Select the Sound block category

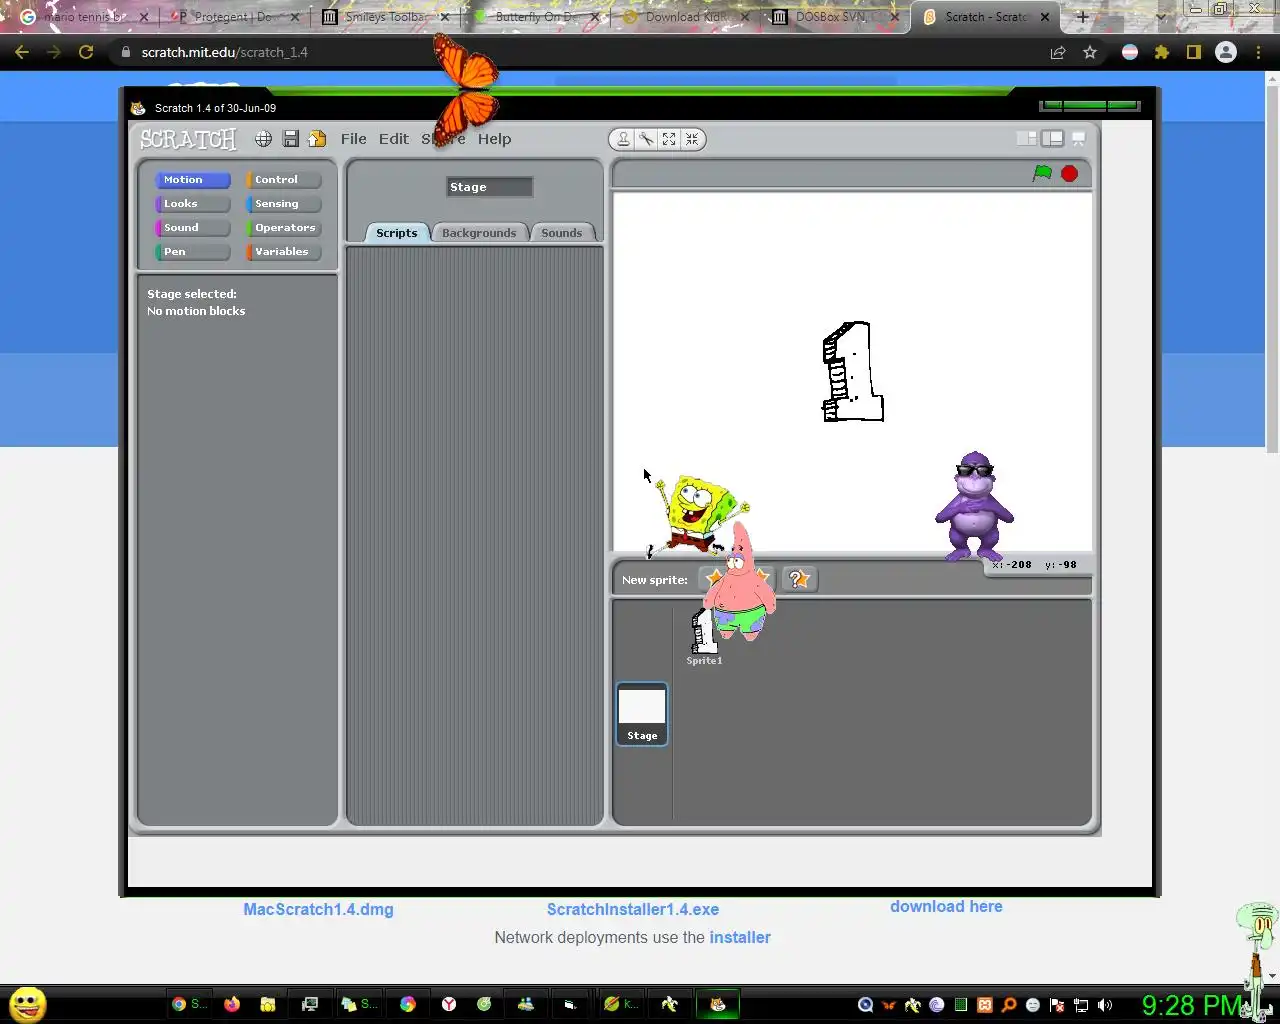pyautogui.click(x=192, y=228)
